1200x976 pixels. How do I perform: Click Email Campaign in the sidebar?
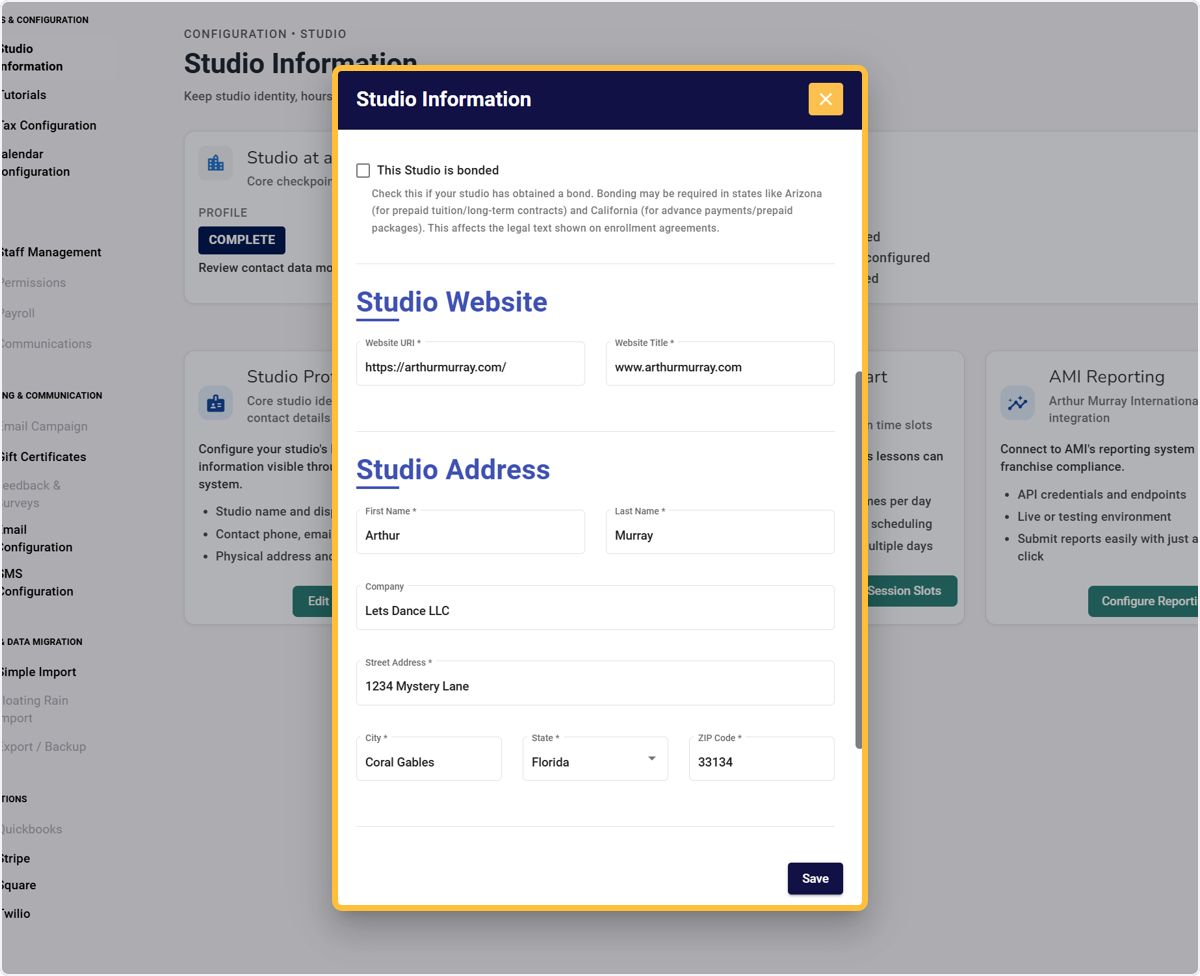coord(44,427)
